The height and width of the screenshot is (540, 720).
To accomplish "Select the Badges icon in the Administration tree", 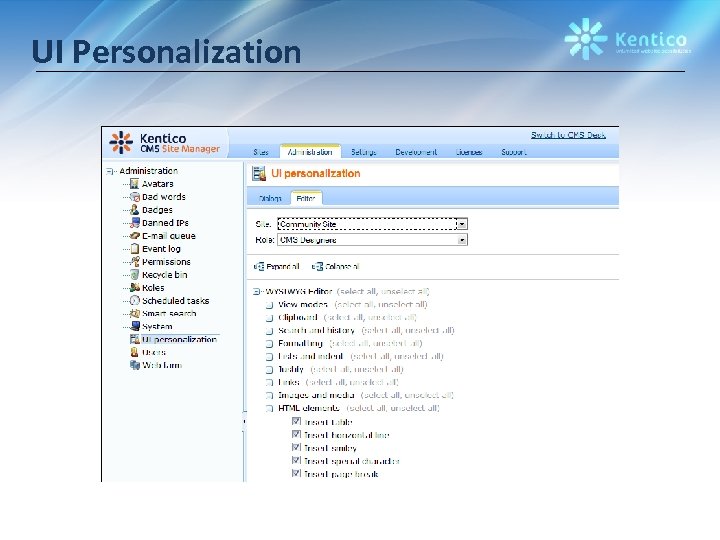I will click(134, 209).
